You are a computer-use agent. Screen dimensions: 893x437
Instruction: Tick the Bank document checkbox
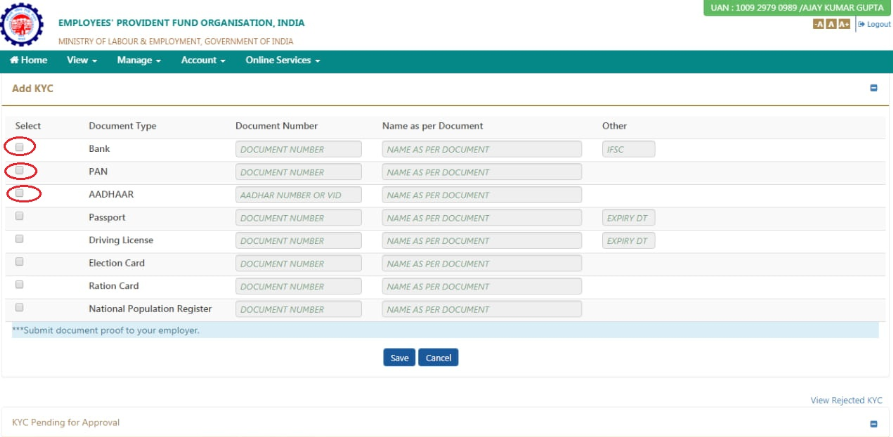(19, 147)
